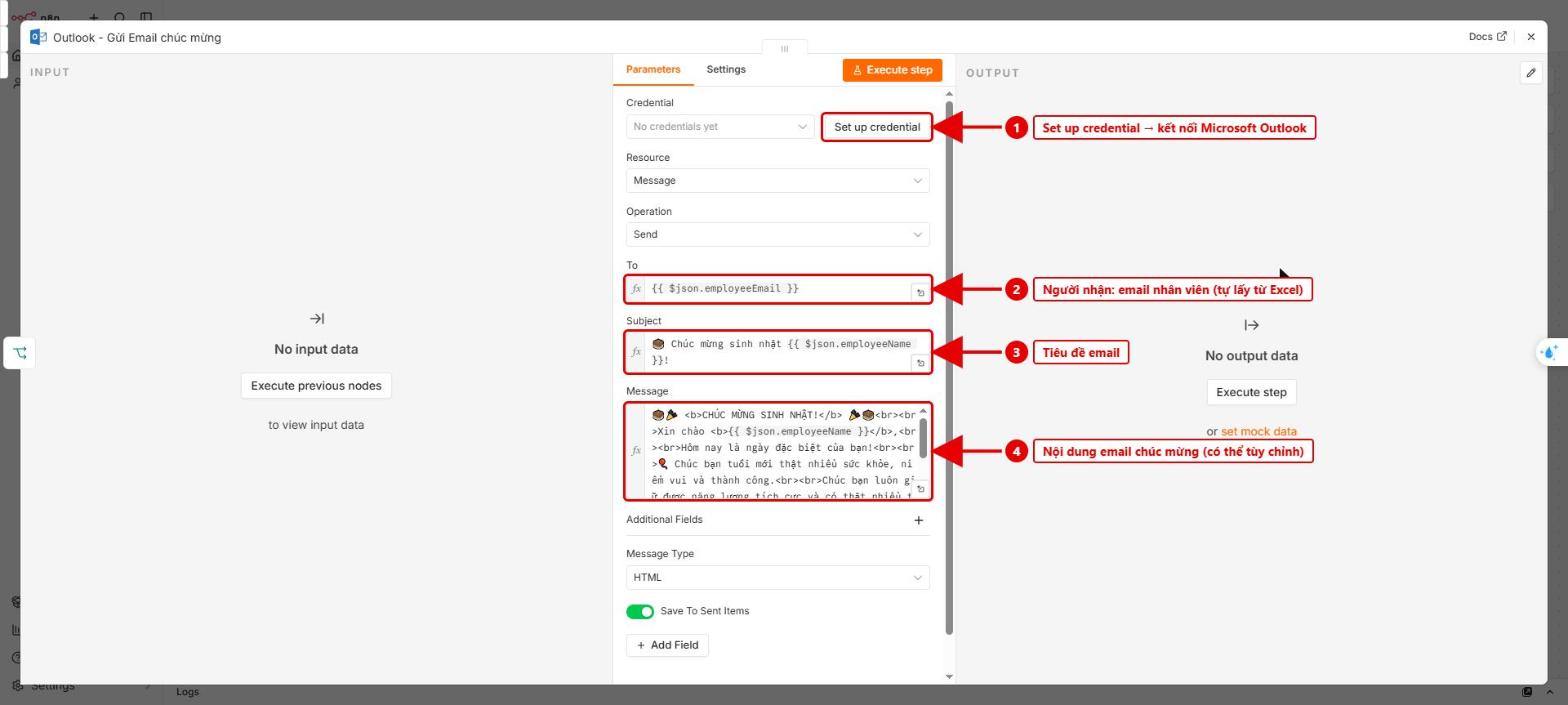Click the fx icon of the Subject field
This screenshot has width=1568, height=705.
point(636,352)
